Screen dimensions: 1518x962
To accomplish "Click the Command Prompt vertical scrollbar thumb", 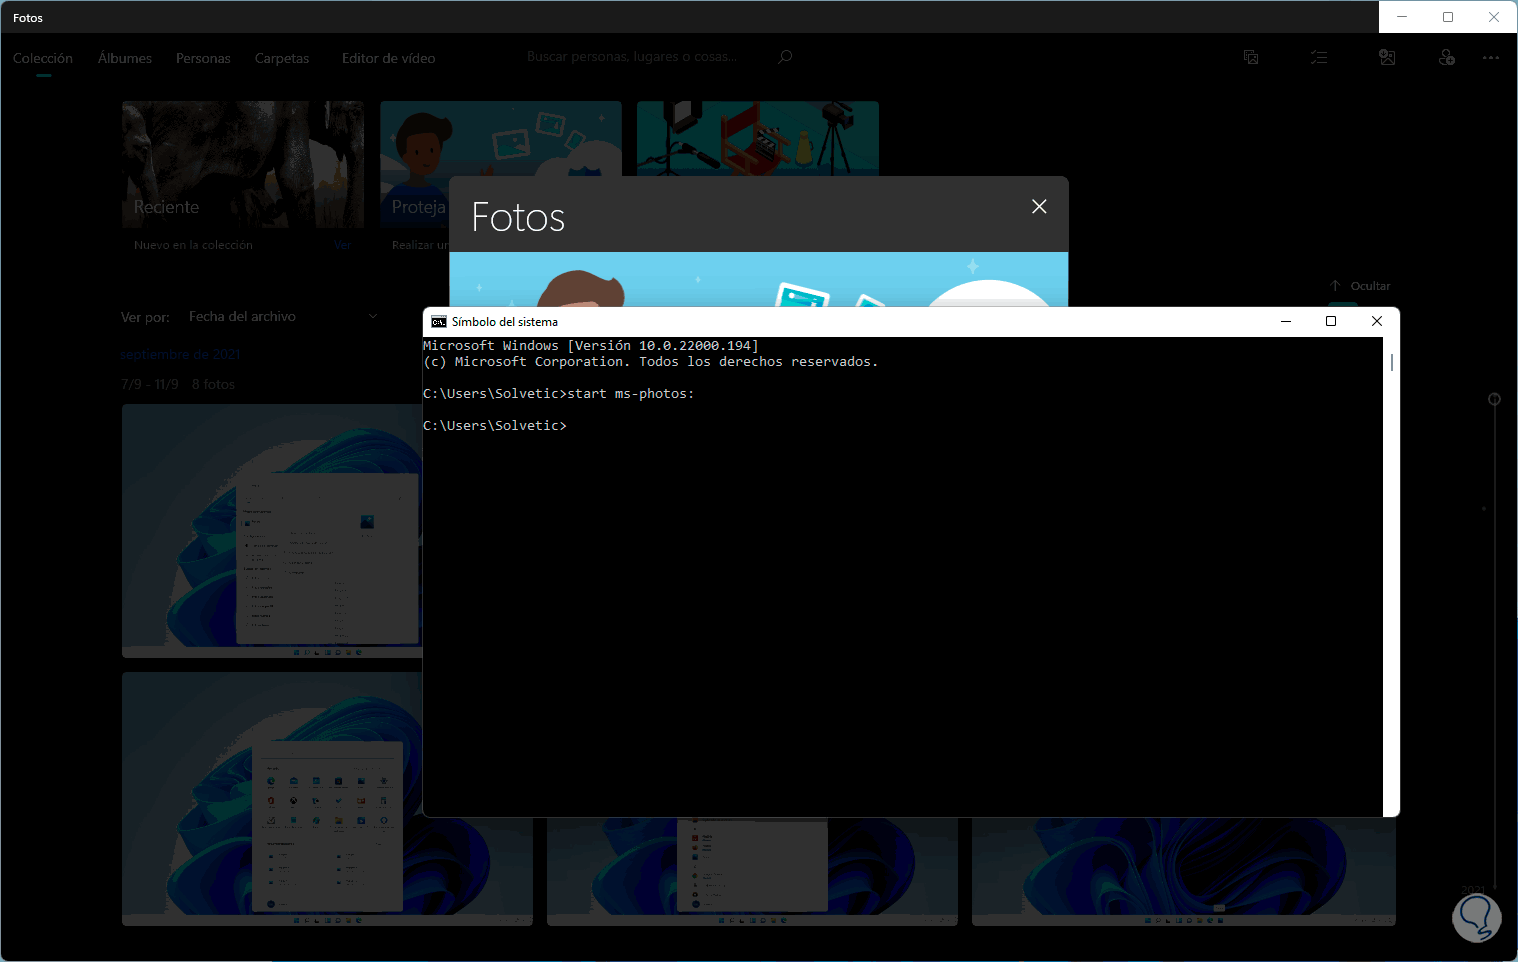I will [x=1391, y=361].
